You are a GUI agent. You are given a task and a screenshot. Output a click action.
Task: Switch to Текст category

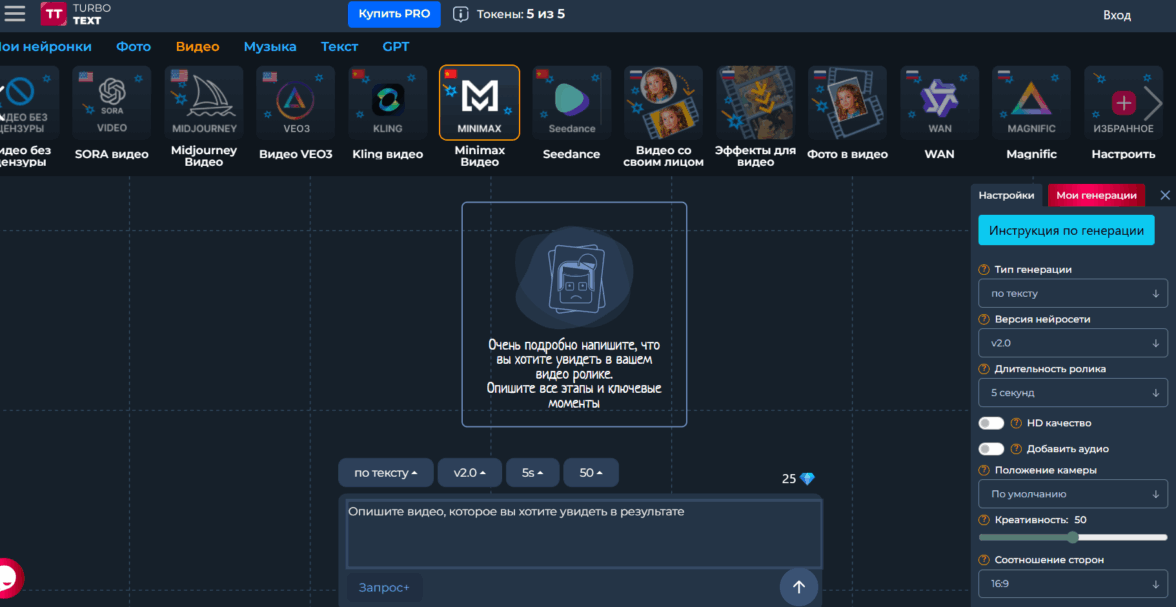click(340, 47)
